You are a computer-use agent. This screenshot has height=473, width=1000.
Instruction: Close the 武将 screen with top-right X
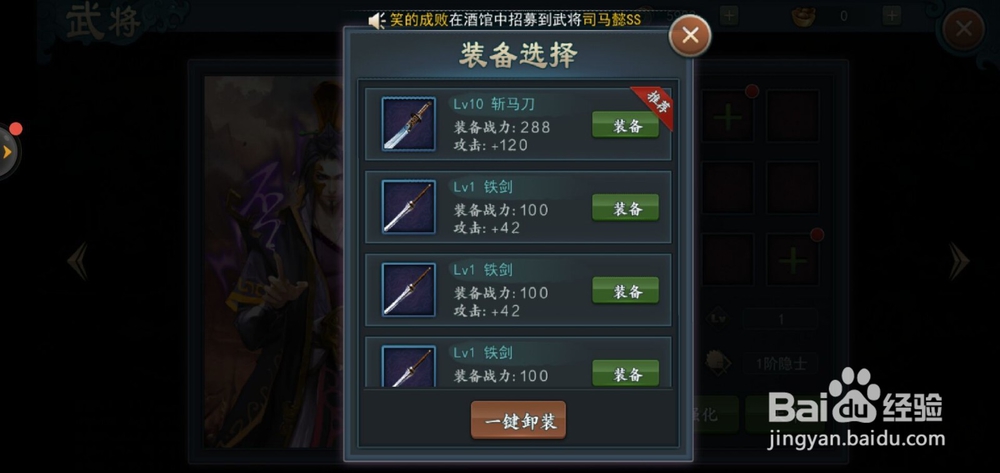(964, 29)
